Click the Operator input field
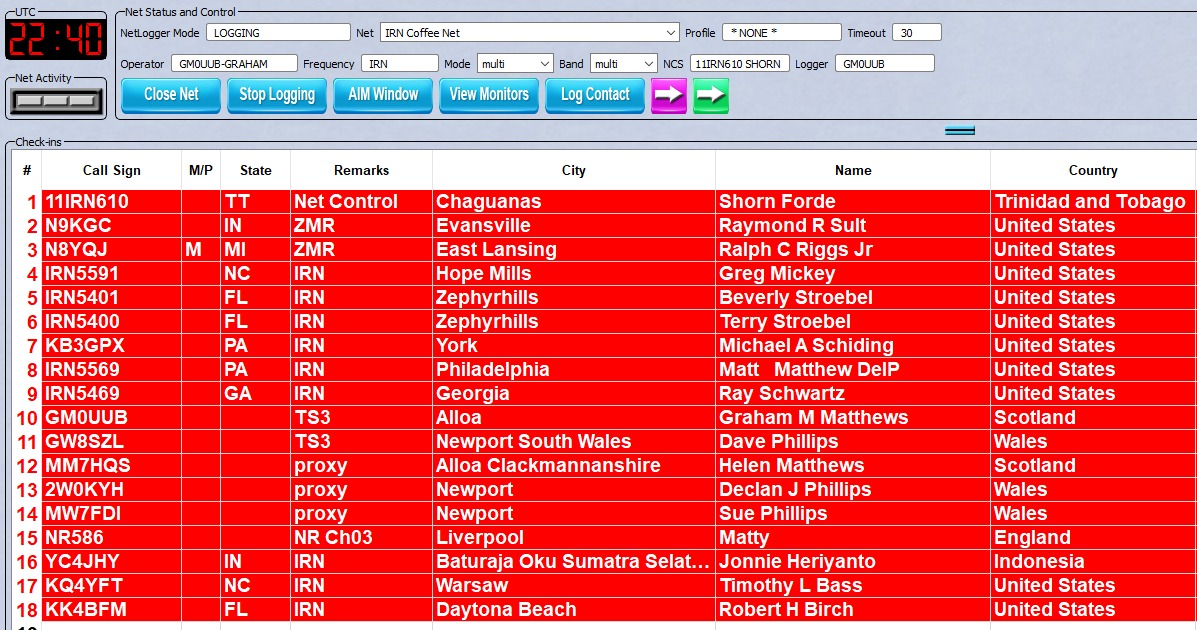Viewport: 1197px width, 630px height. click(x=233, y=64)
